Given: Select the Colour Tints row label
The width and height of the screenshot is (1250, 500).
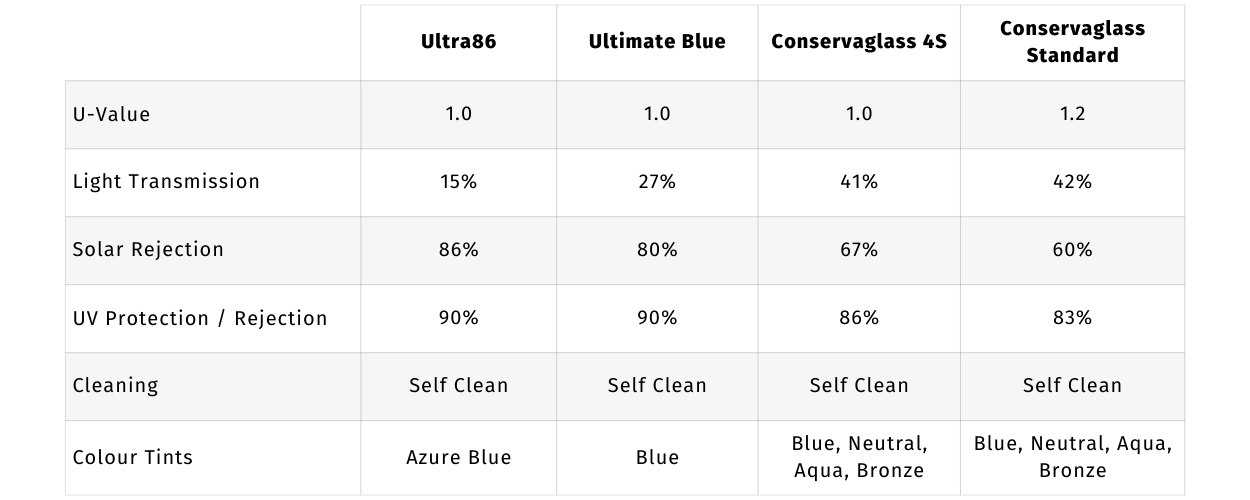Looking at the screenshot, I should (x=133, y=457).
